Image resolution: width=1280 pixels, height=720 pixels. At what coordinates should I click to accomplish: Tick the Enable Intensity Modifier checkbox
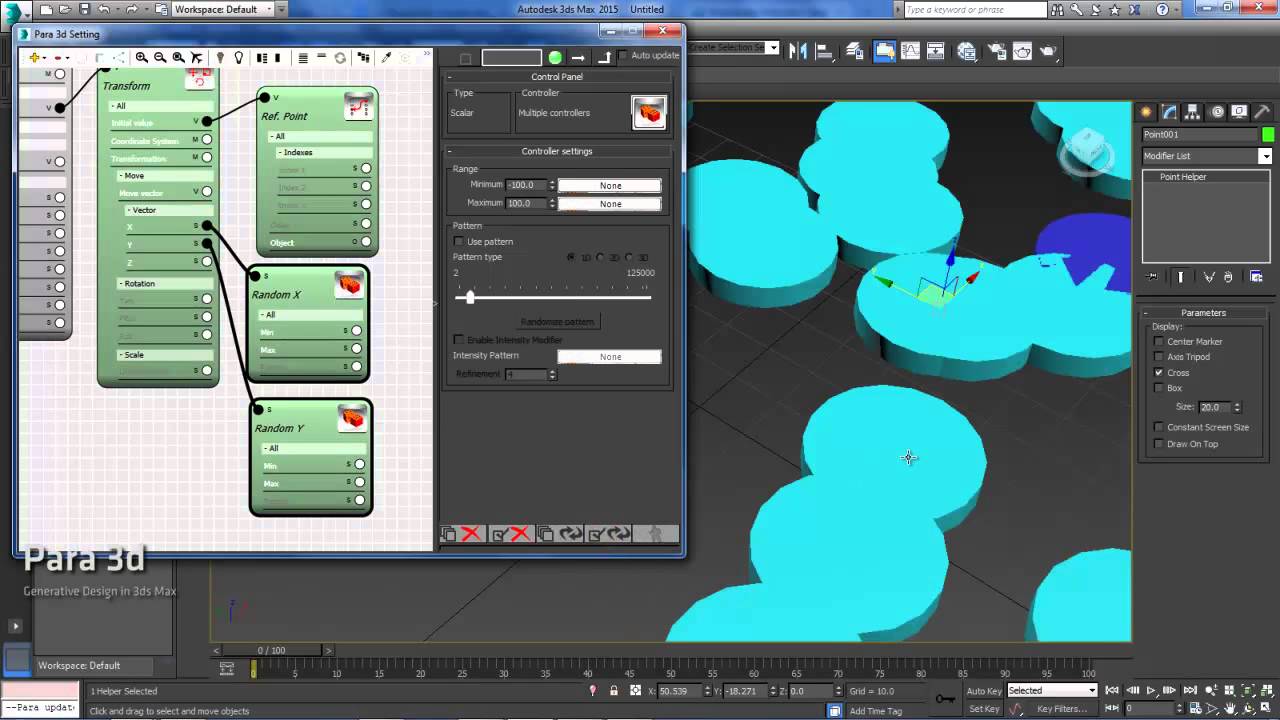tap(460, 340)
